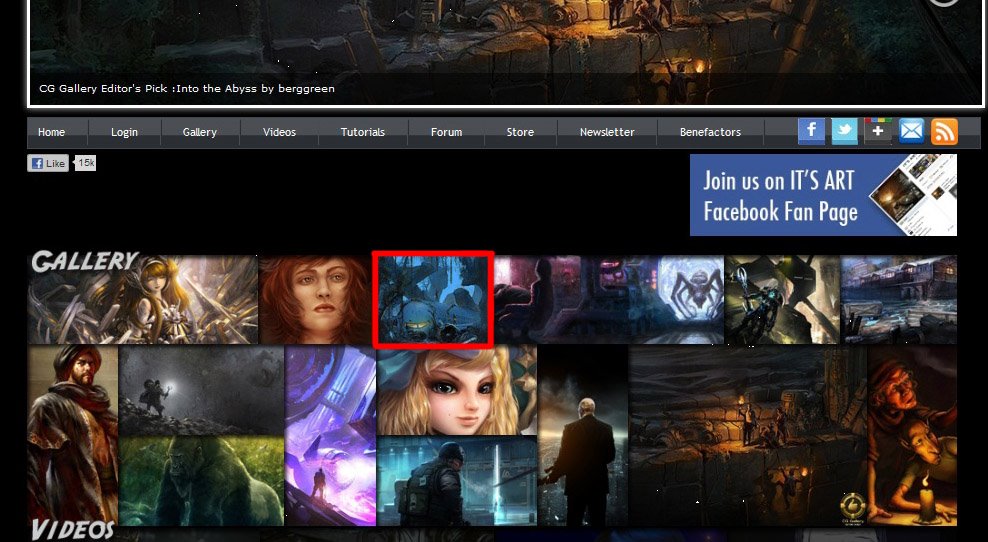Viewport: 988px width, 542px height.
Task: Click the Into the Abyss by berggreen caption
Action: tap(187, 89)
